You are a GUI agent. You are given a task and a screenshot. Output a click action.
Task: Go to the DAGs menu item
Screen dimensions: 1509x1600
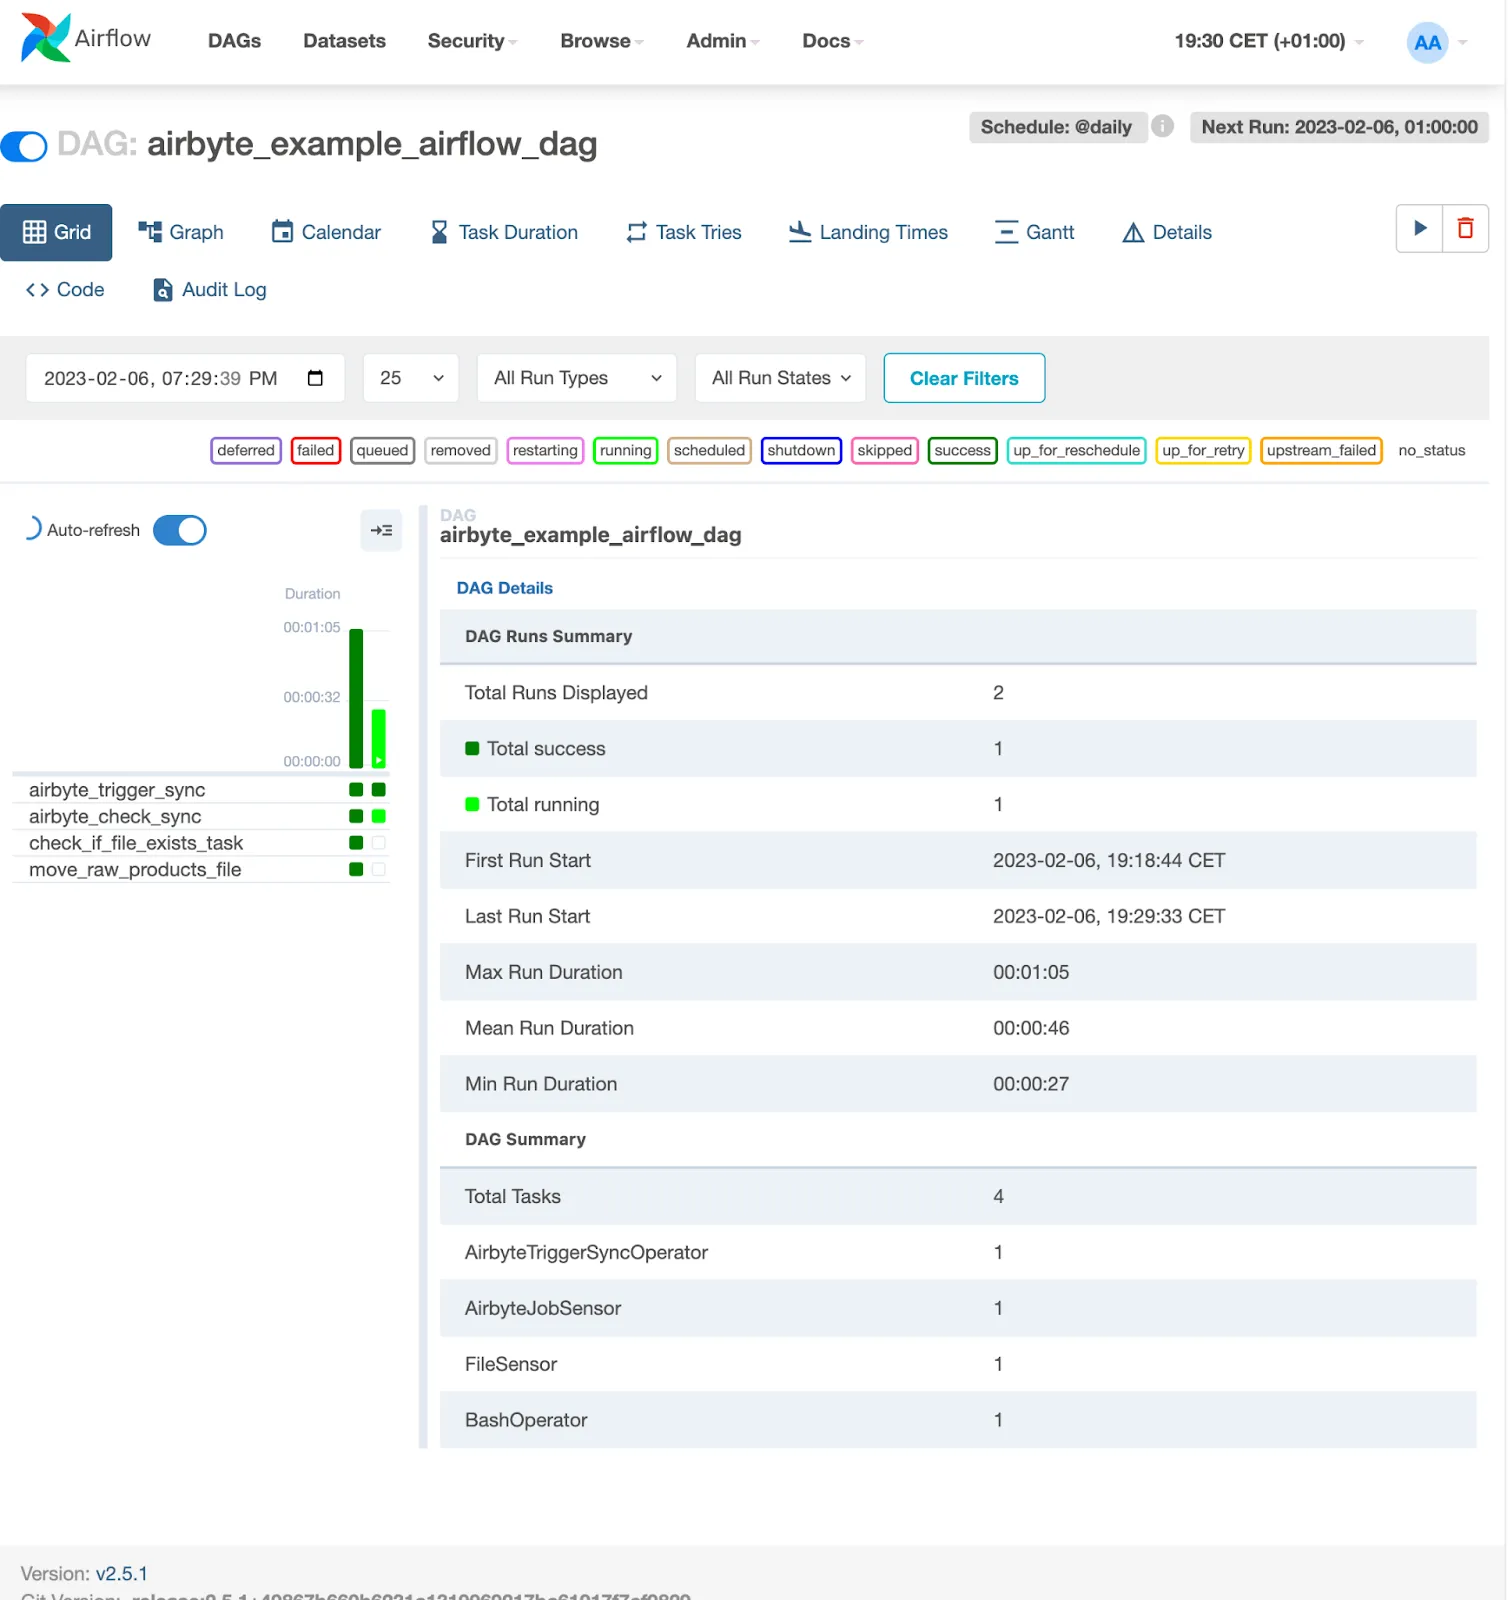235,41
